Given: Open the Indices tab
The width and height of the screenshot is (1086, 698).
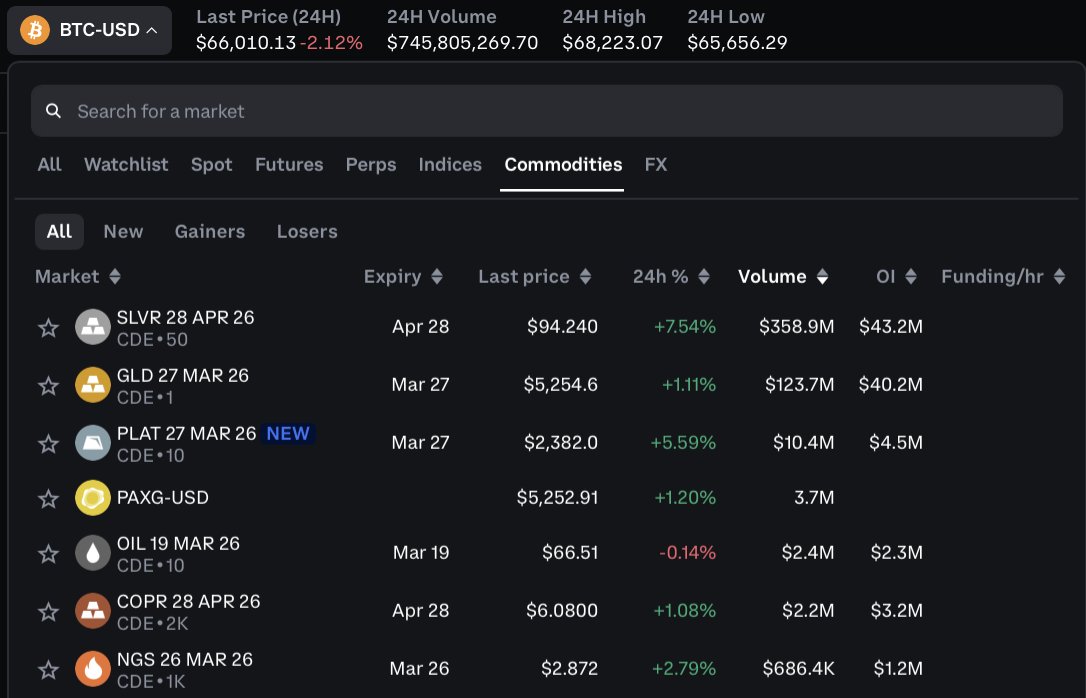Looking at the screenshot, I should tap(450, 165).
